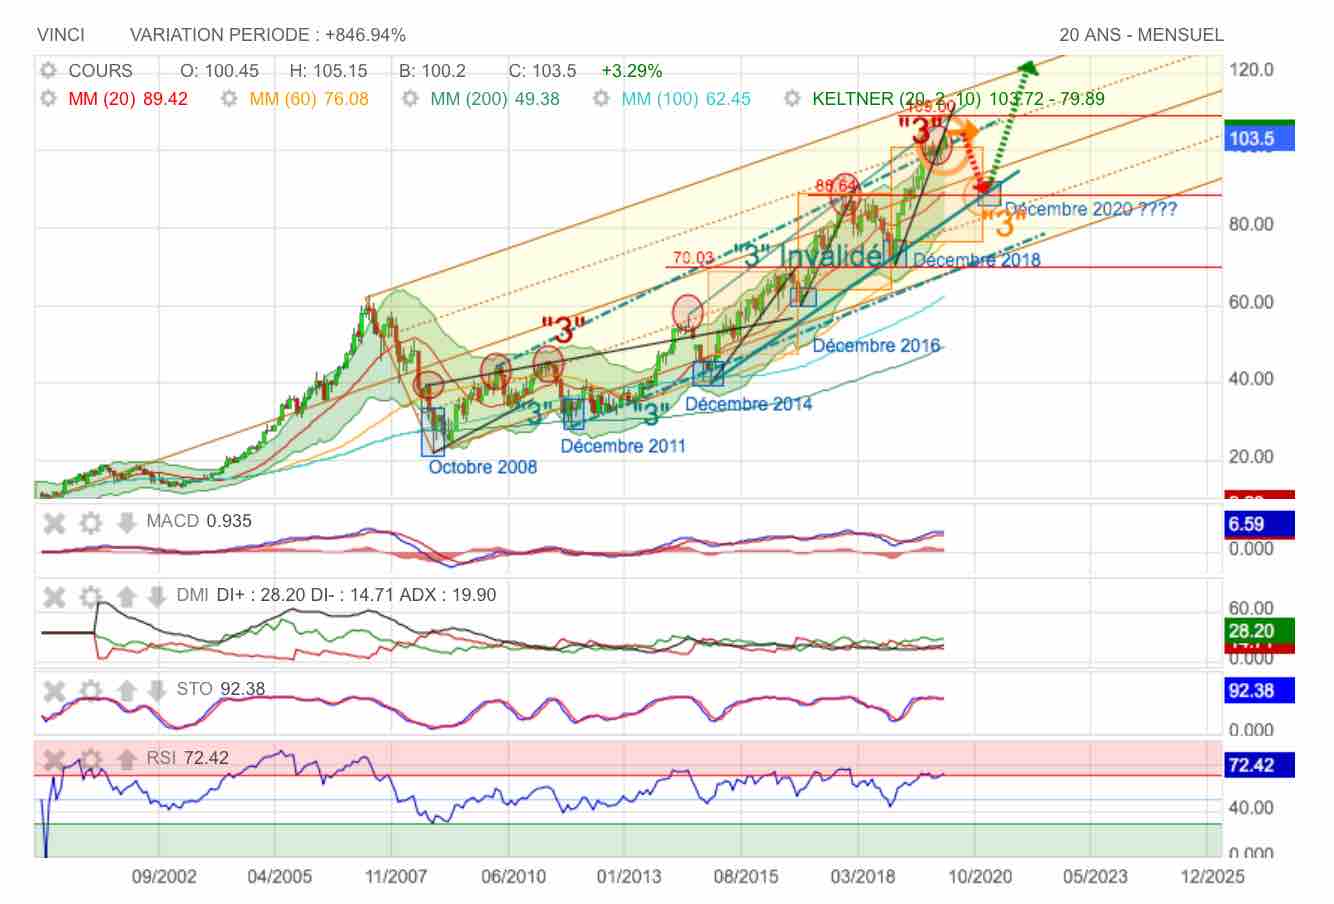1334x904 pixels.
Task: Click the 04/2005 date axis label
Action: (x=280, y=877)
